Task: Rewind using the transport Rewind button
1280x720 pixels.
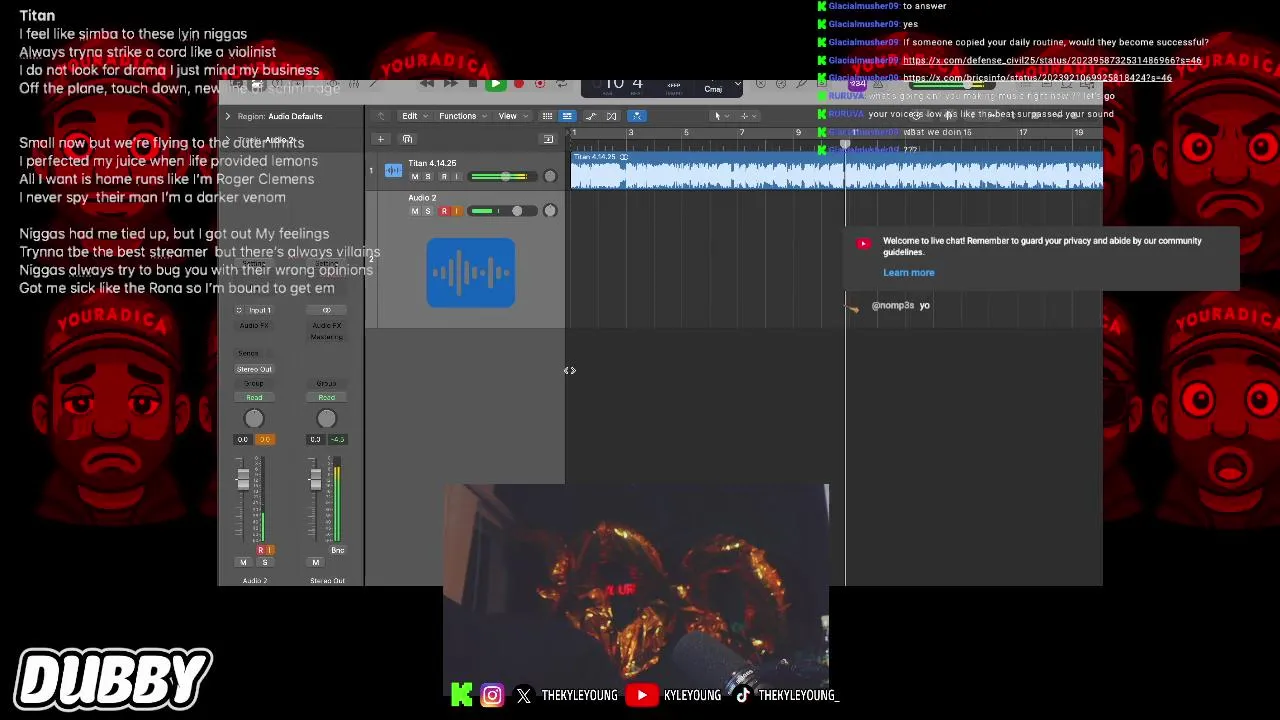Action: click(427, 84)
